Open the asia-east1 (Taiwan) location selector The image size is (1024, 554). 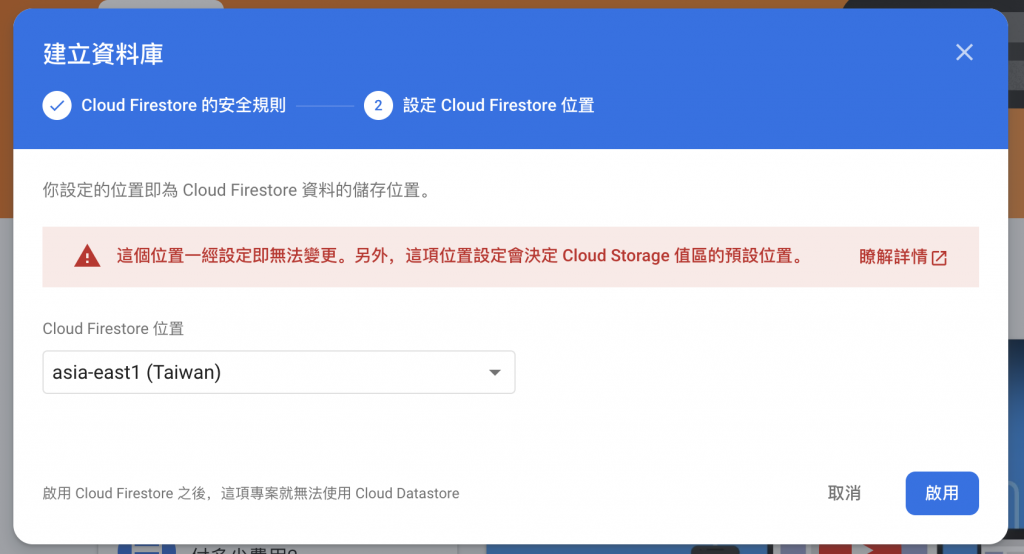point(279,372)
